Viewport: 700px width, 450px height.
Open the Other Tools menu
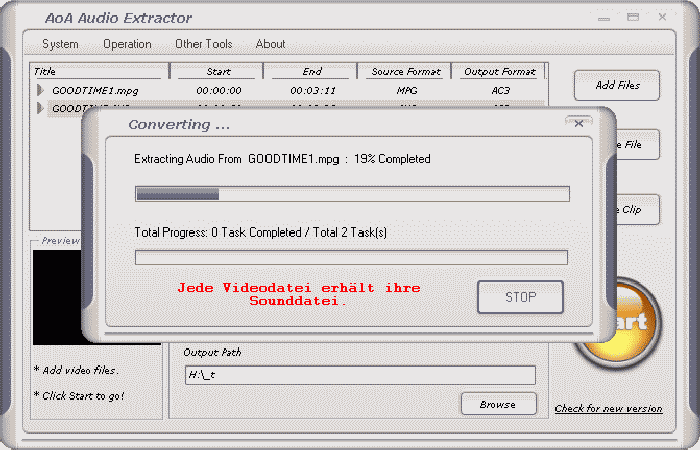click(x=203, y=44)
